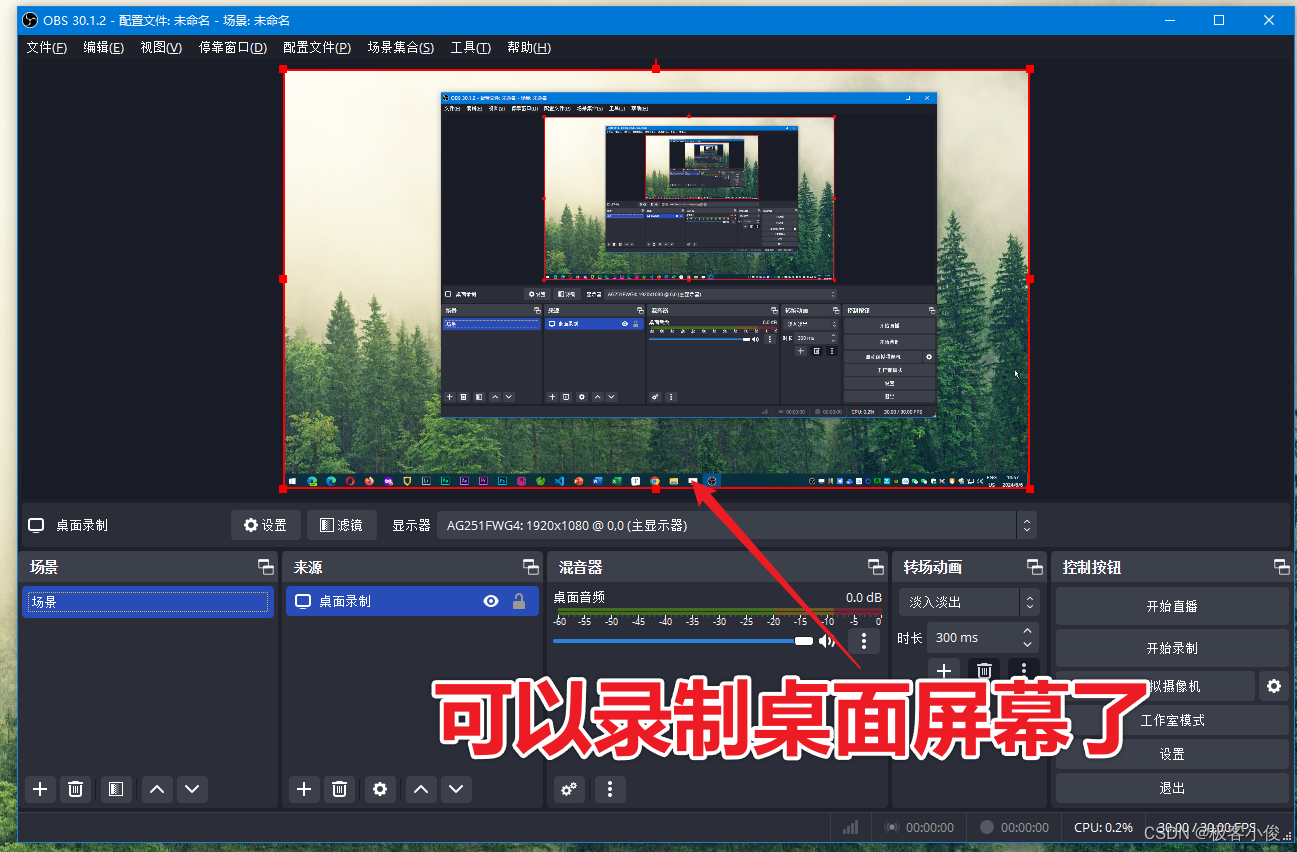Enable 工作室模式 studio mode

1172,720
